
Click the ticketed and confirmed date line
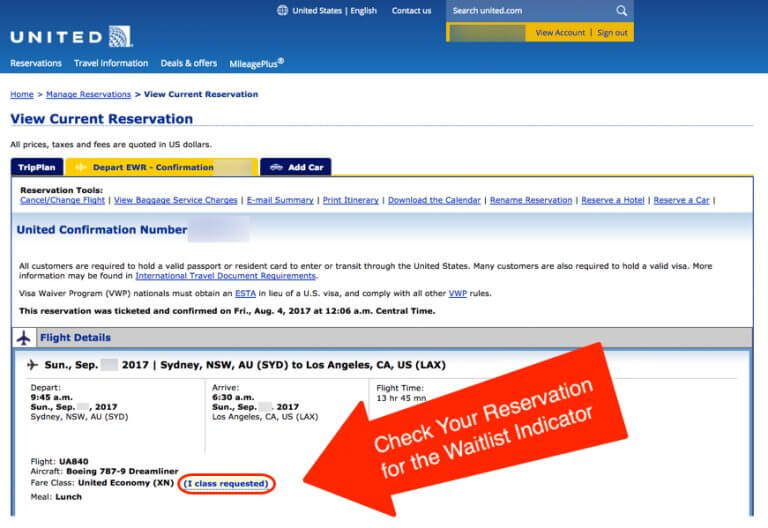point(227,311)
